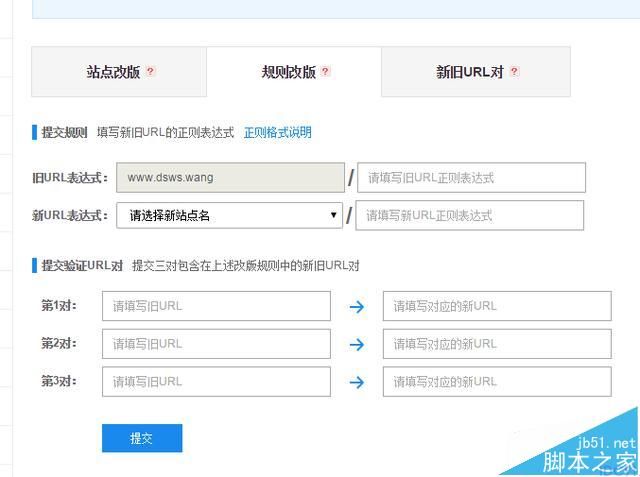
Task: Click the help icon beside 新旧URL对
Action: [514, 71]
